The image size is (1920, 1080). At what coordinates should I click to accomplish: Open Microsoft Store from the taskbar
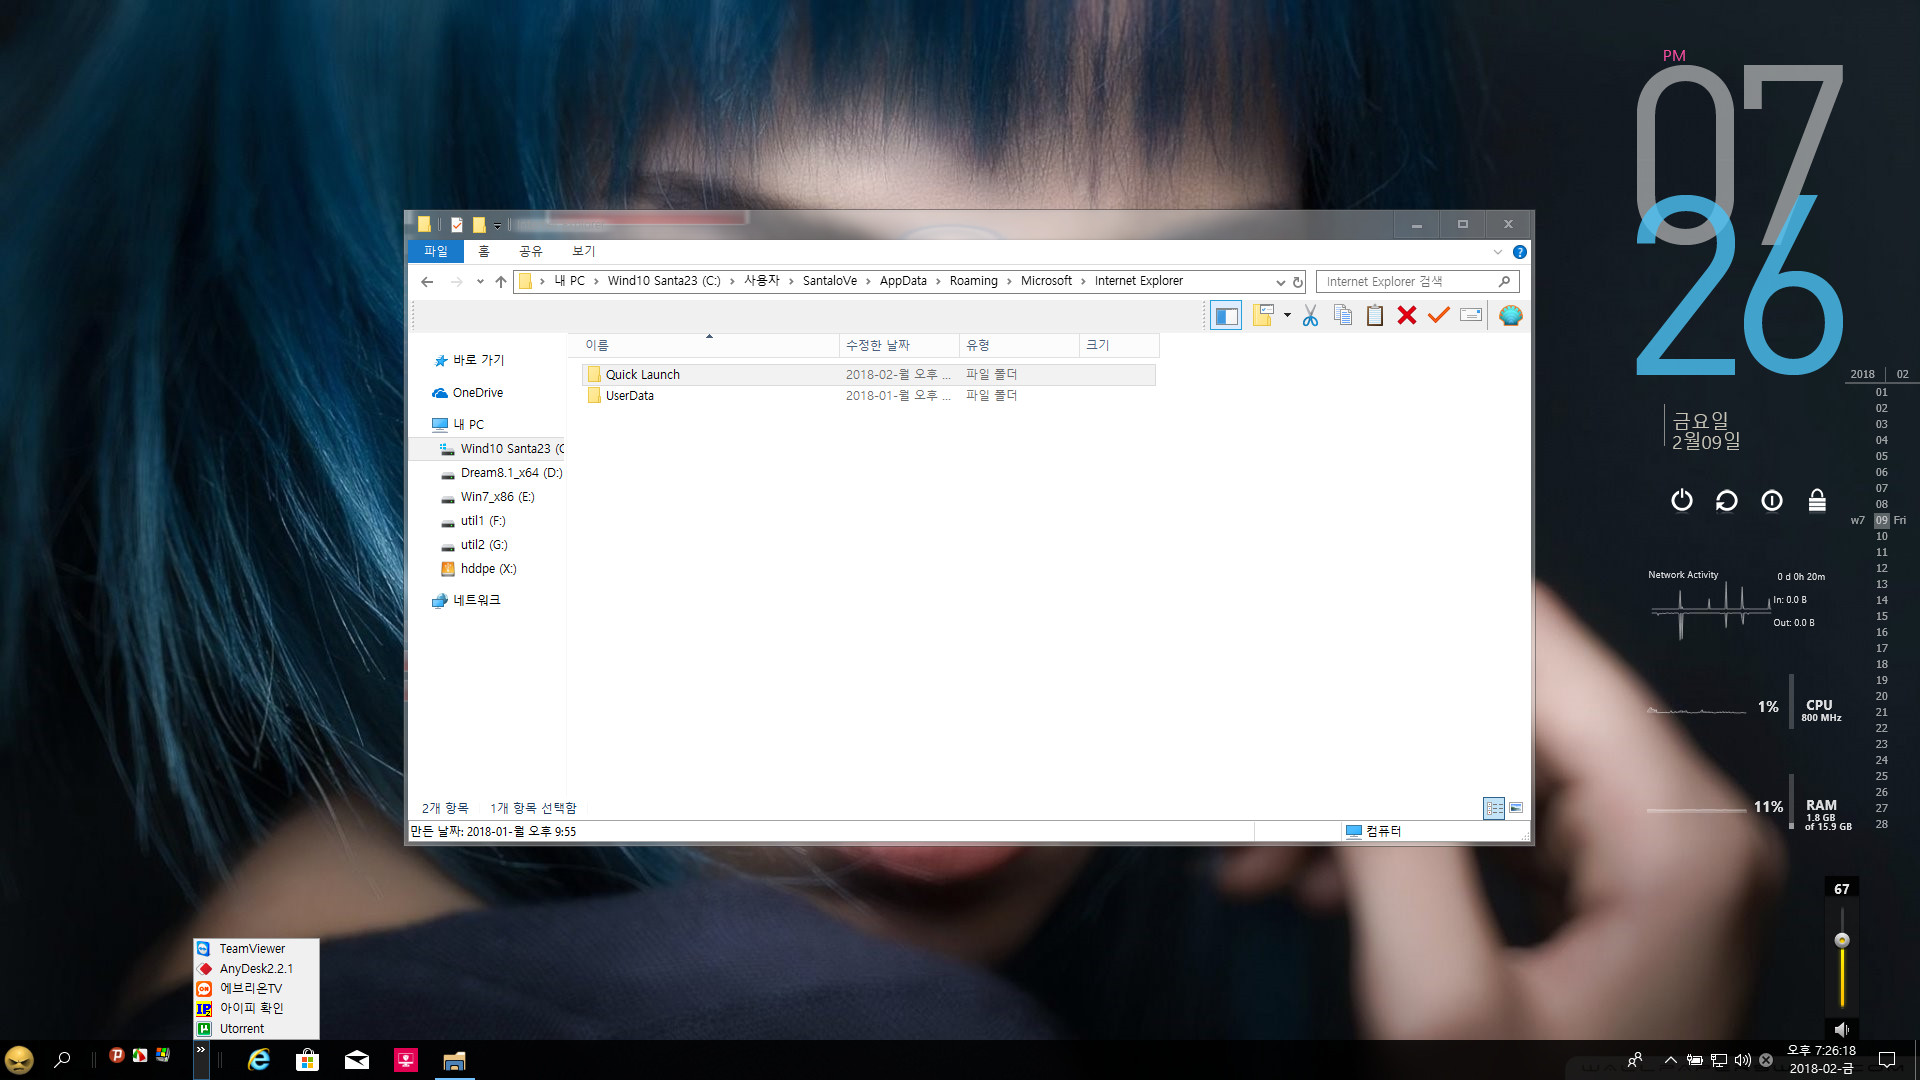[x=308, y=1060]
